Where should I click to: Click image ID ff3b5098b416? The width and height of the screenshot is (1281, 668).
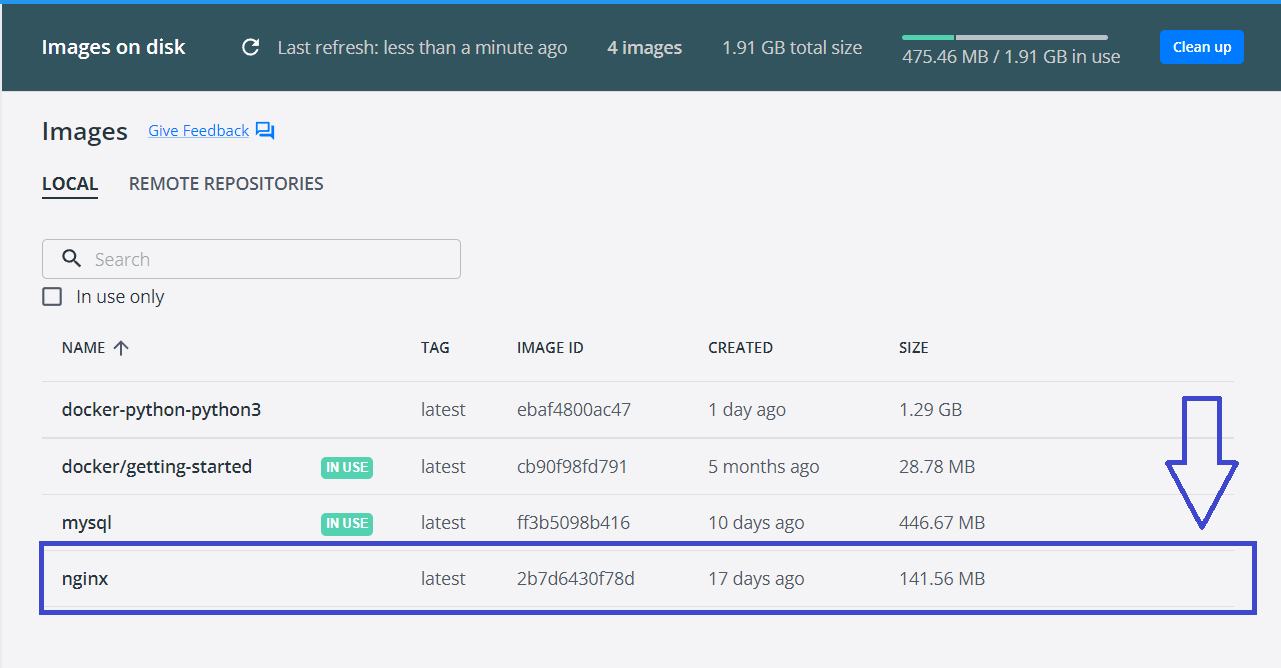click(x=573, y=523)
